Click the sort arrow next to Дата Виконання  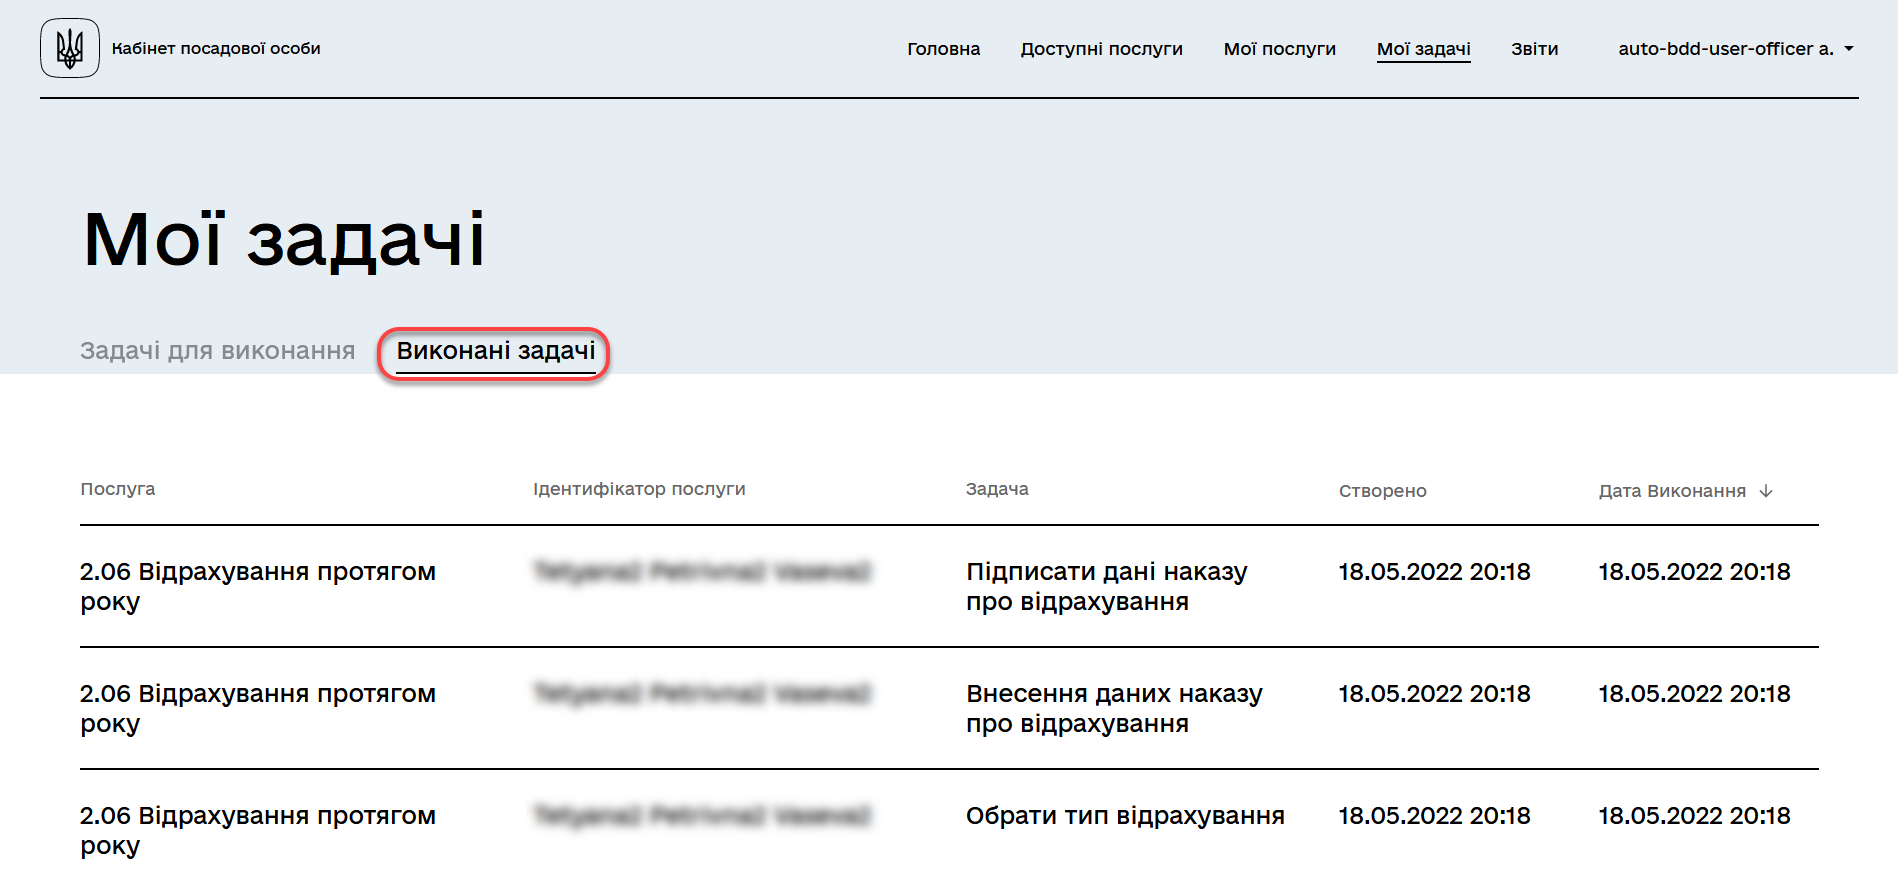pyautogui.click(x=1766, y=491)
